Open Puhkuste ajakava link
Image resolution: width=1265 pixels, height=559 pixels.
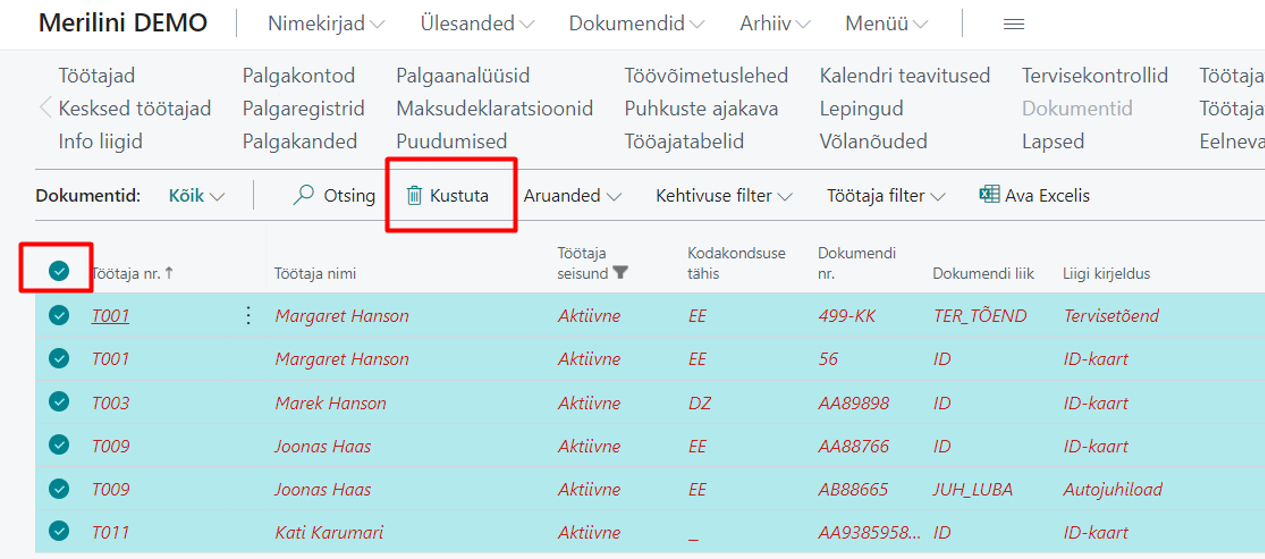coord(701,108)
